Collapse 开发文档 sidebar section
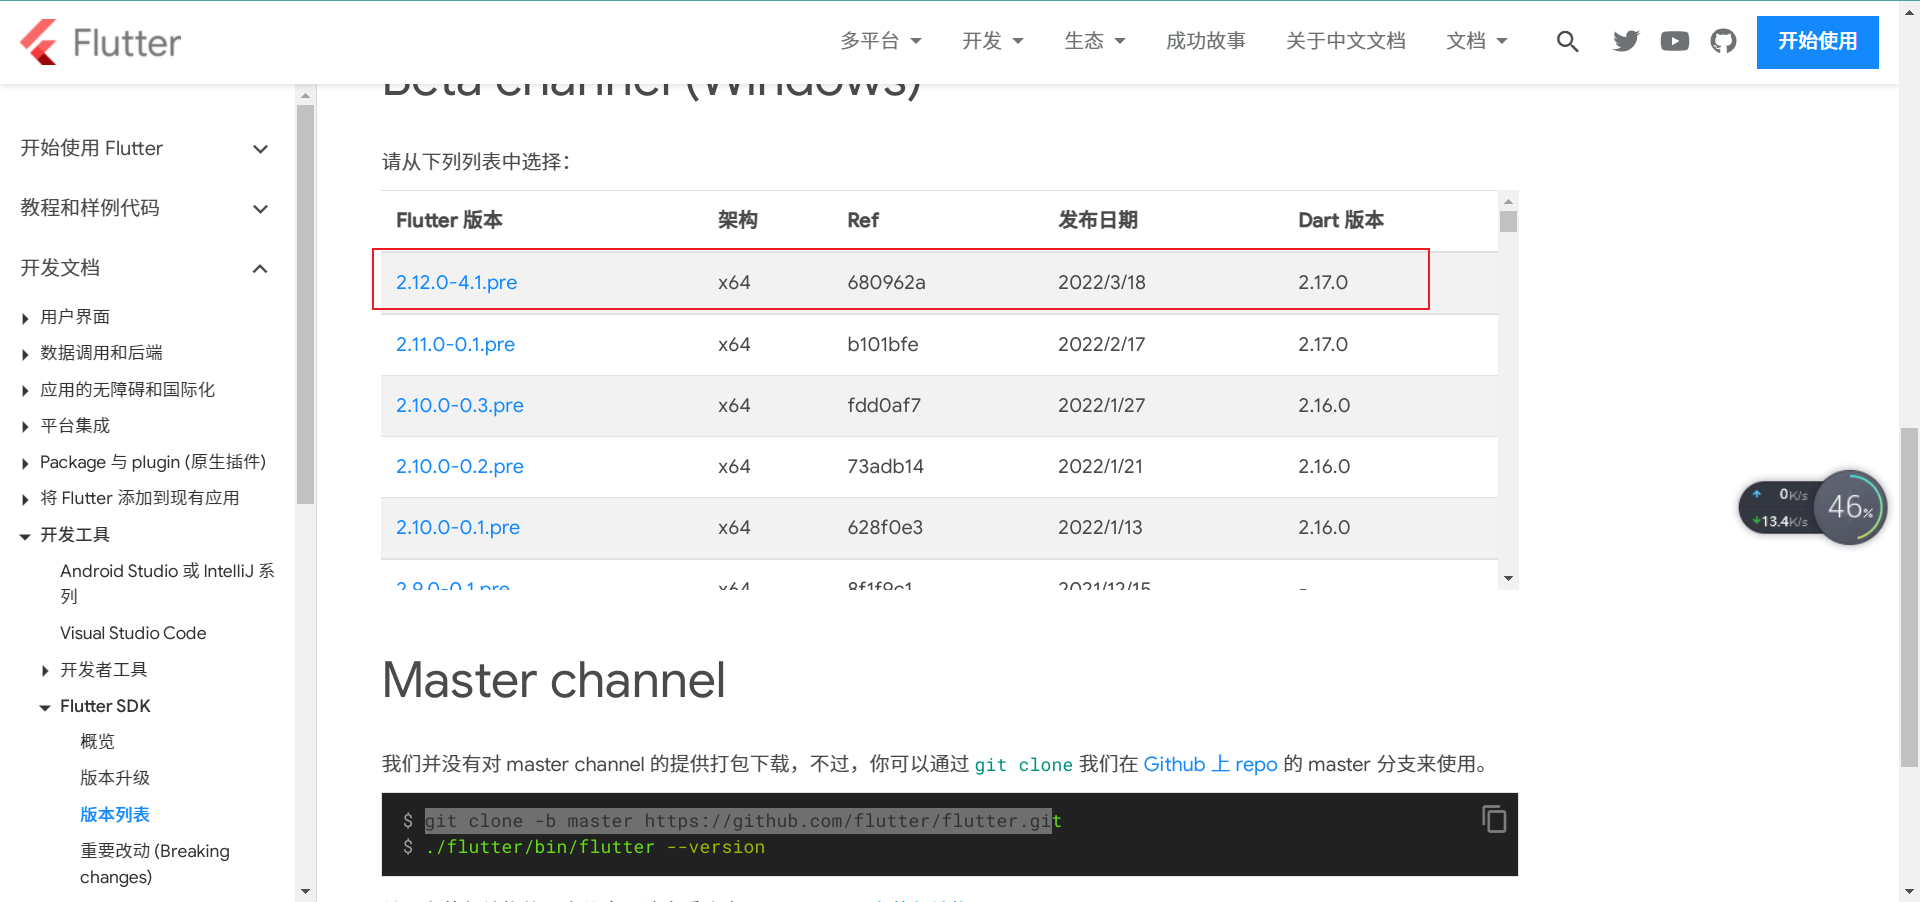 pyautogui.click(x=145, y=268)
